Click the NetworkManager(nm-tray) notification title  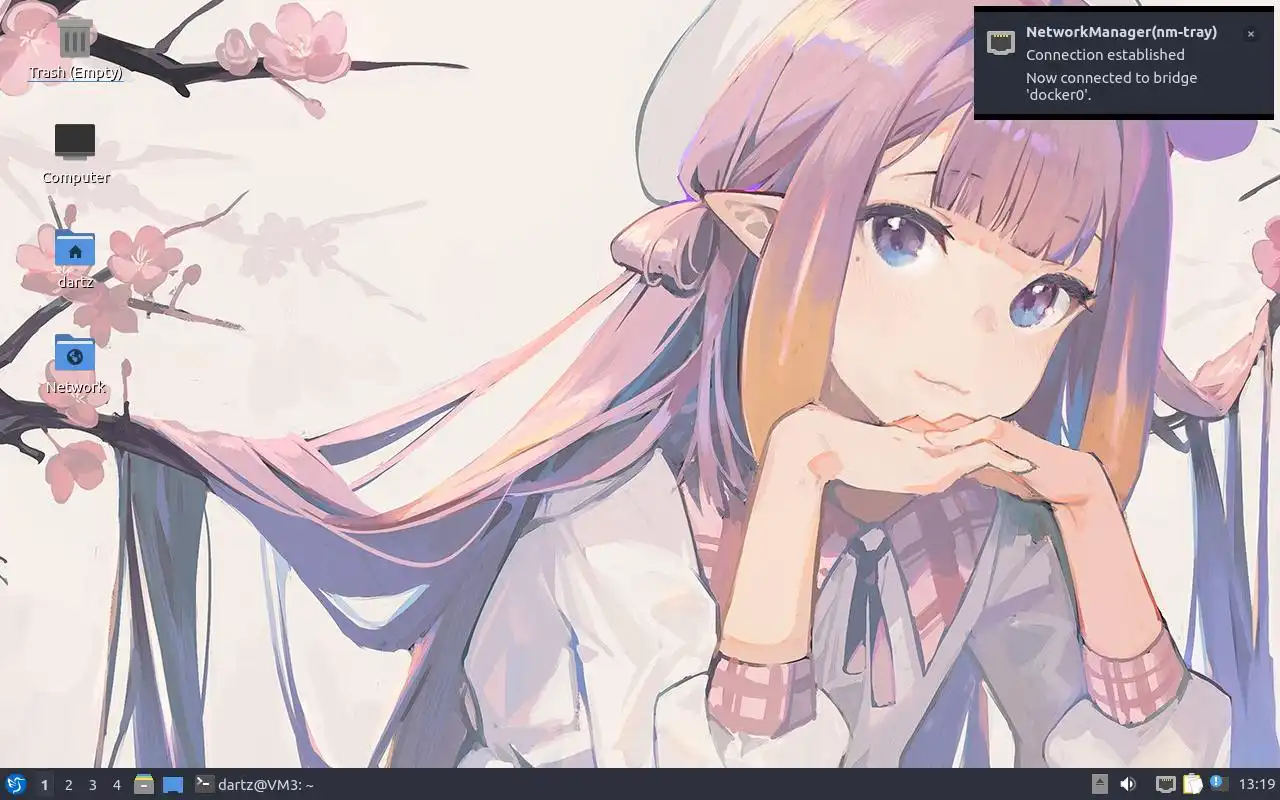click(1121, 32)
